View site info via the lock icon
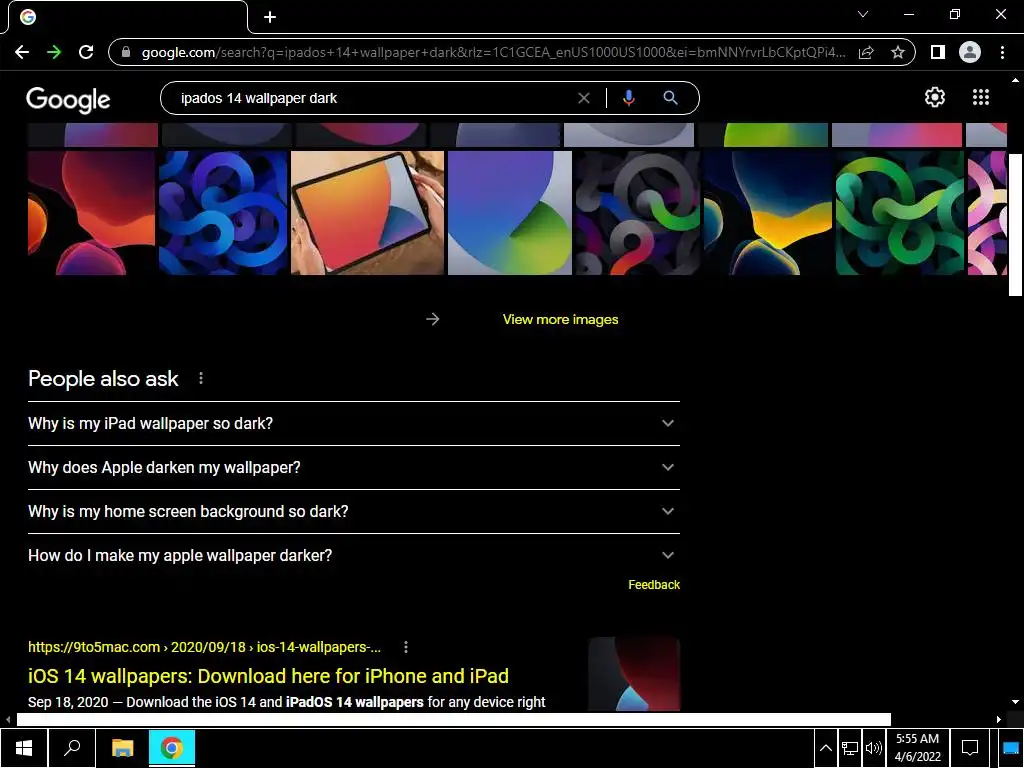1024x768 pixels. [x=127, y=52]
